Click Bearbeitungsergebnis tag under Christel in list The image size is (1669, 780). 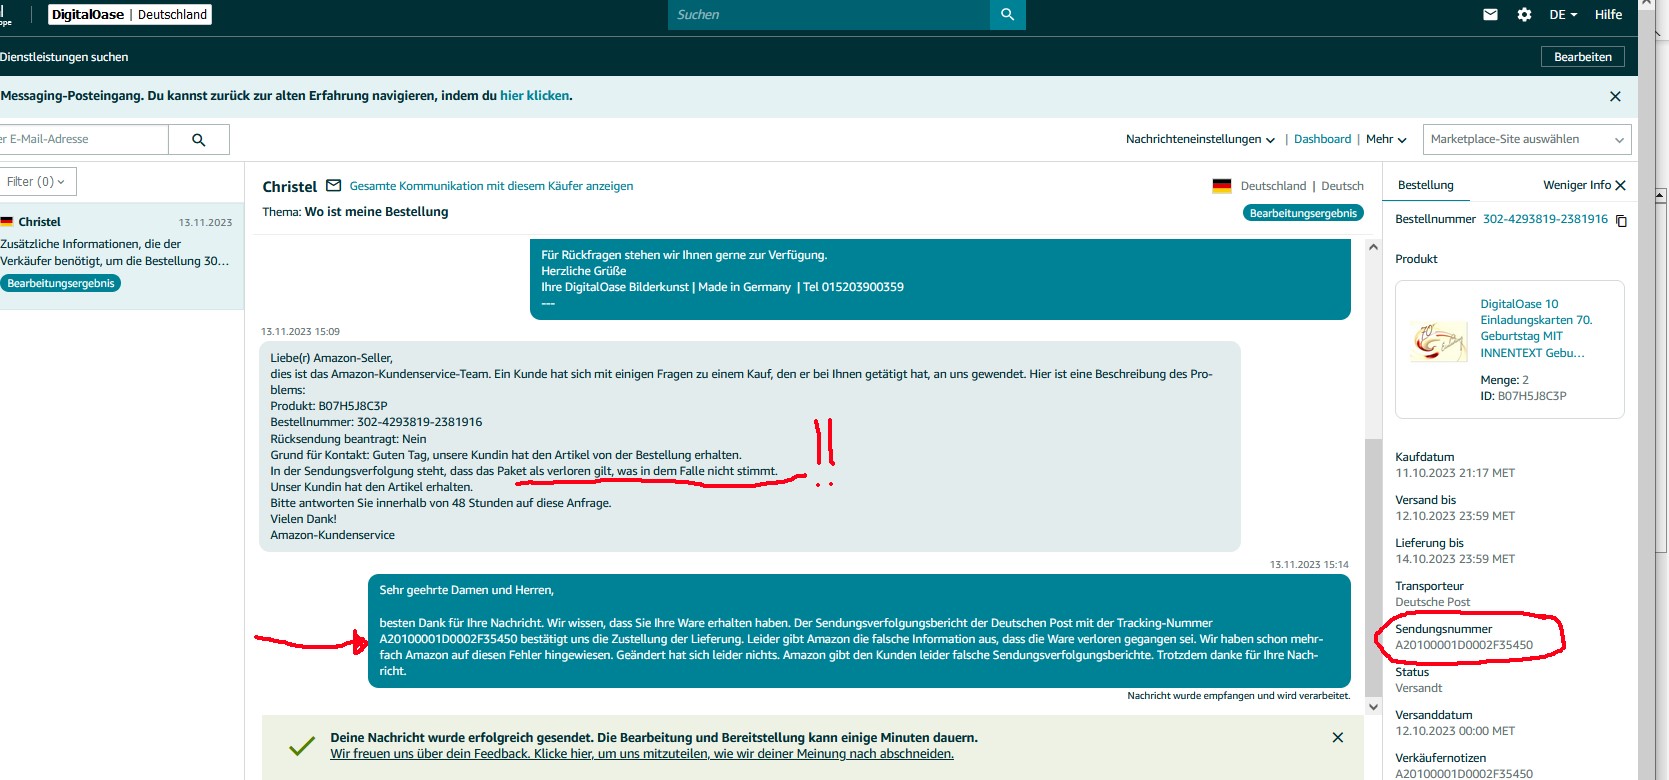61,284
